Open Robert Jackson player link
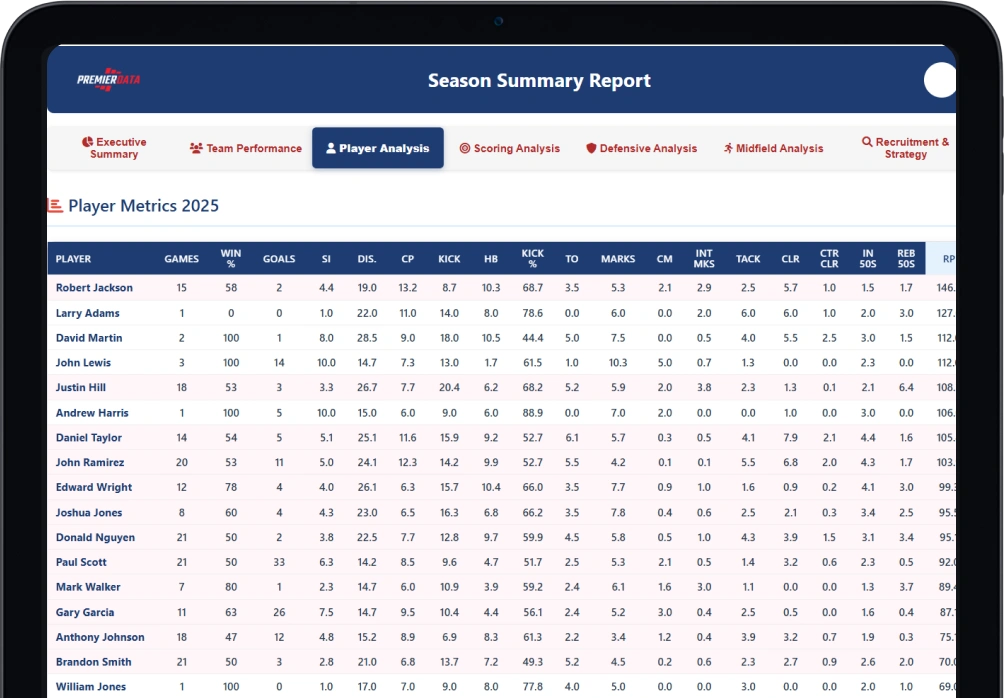Image resolution: width=1004 pixels, height=698 pixels. tap(94, 288)
